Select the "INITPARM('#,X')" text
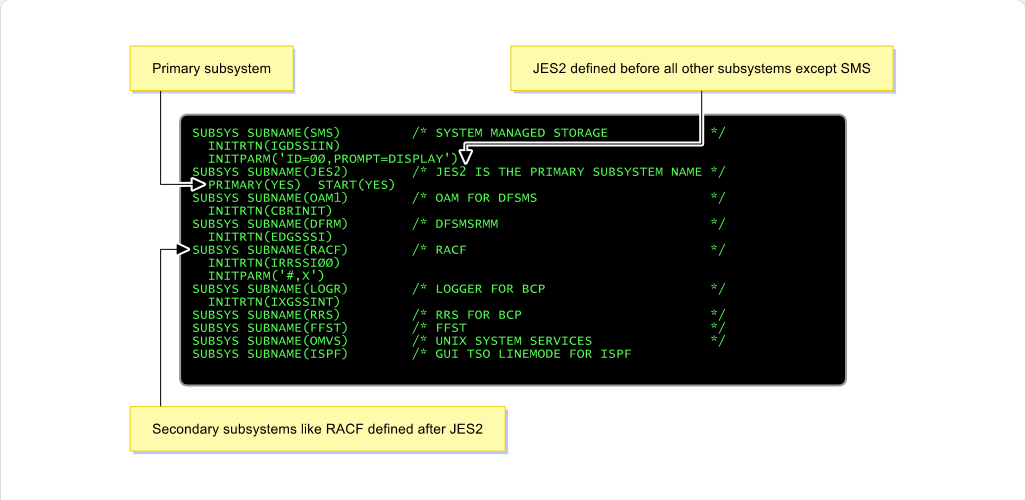Viewport: 1025px width, 500px height. click(266, 276)
